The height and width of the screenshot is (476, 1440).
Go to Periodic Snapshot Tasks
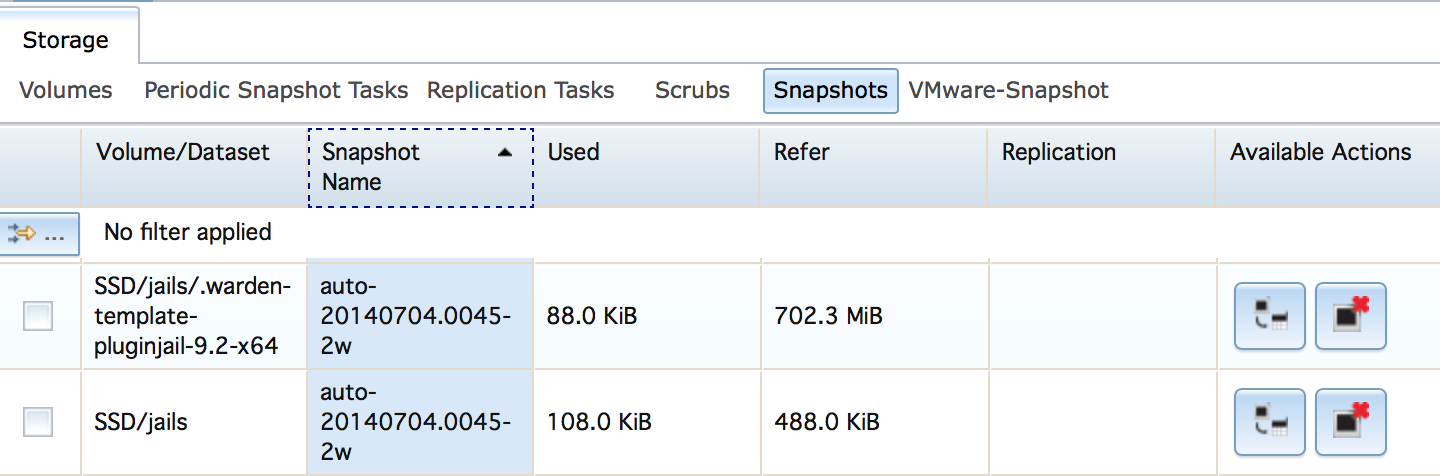276,90
